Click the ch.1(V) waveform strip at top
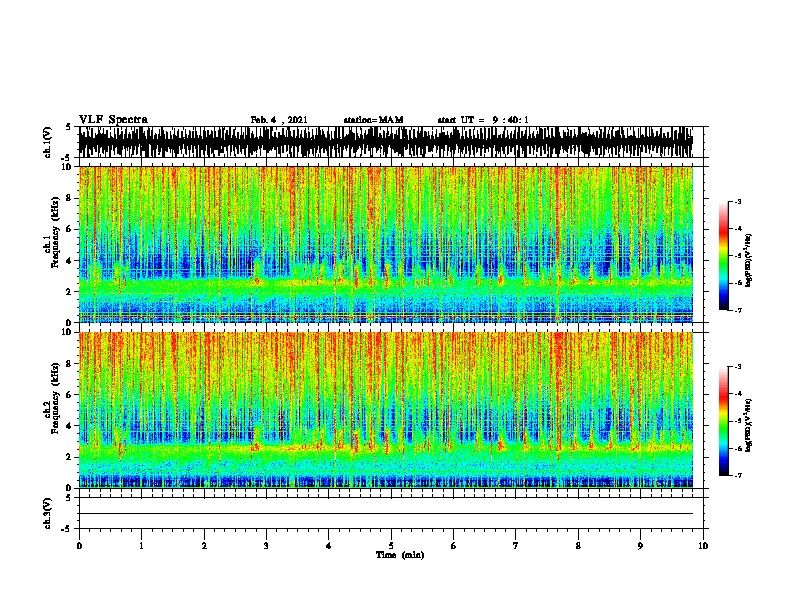This screenshot has width=792, height=612. click(386, 142)
